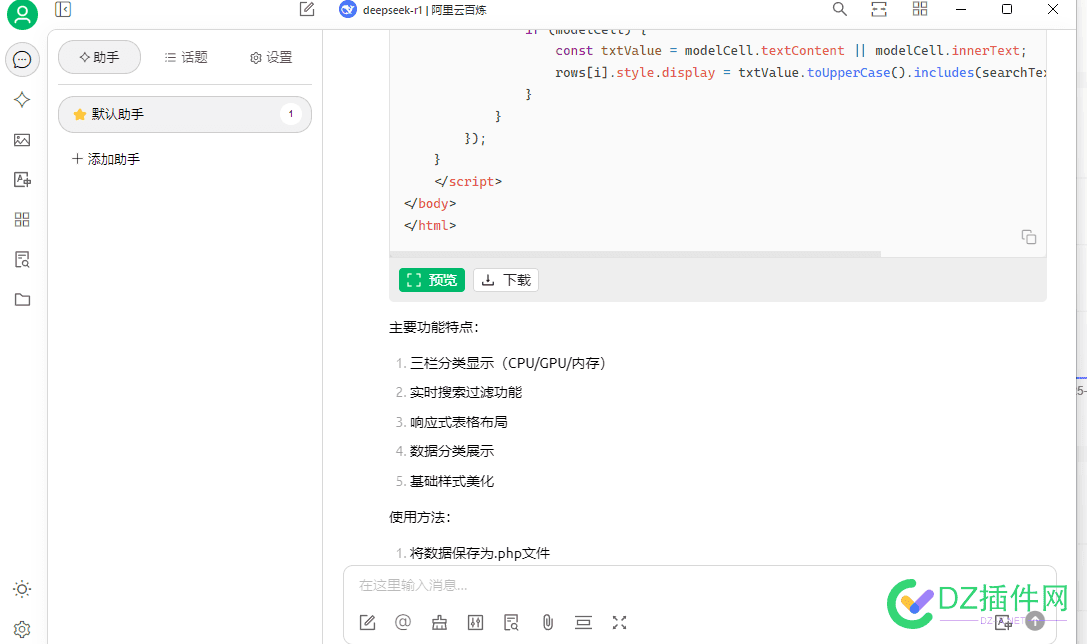Click the attachment paperclip icon in input bar
The width and height of the screenshot is (1087, 644).
(x=547, y=622)
